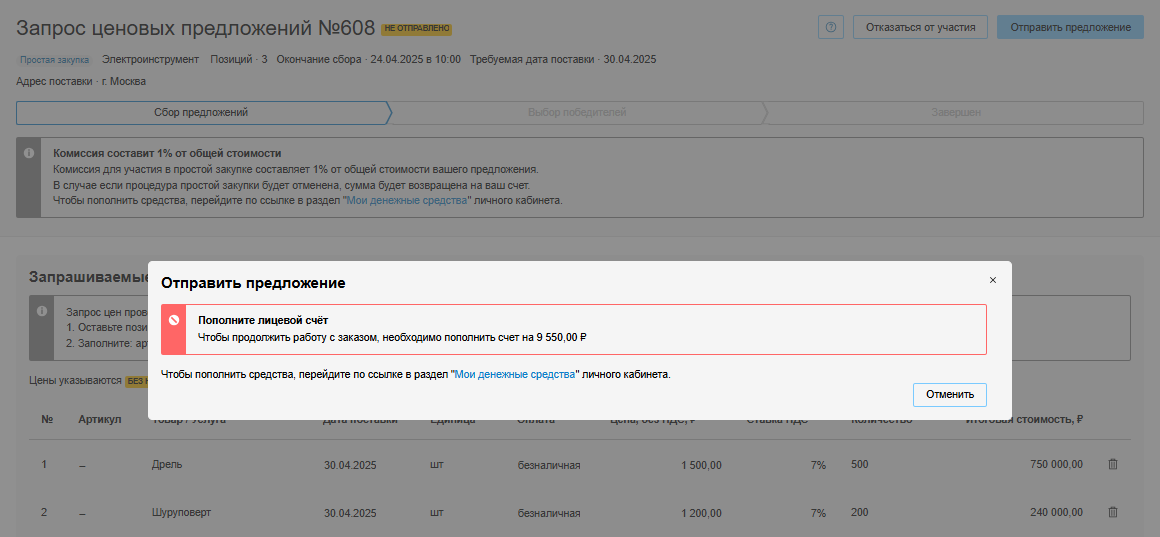Click the Простая закупка tag
The width and height of the screenshot is (1160, 537).
55,60
